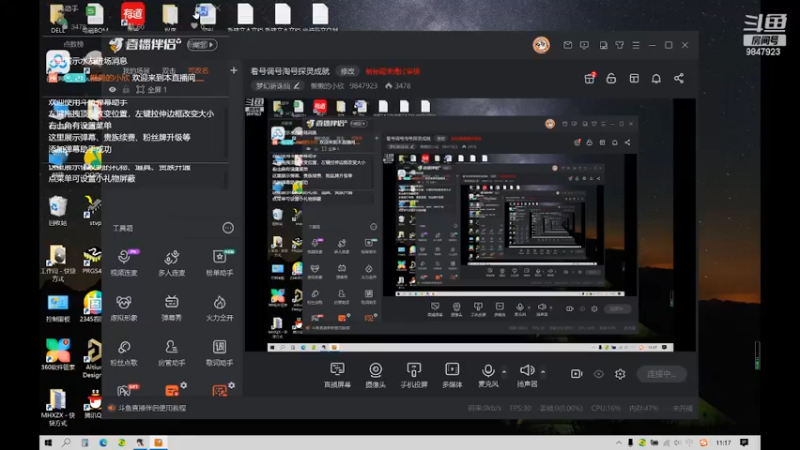The image size is (800, 450).
Task: Add a new scene with plus button
Action: click(x=234, y=70)
